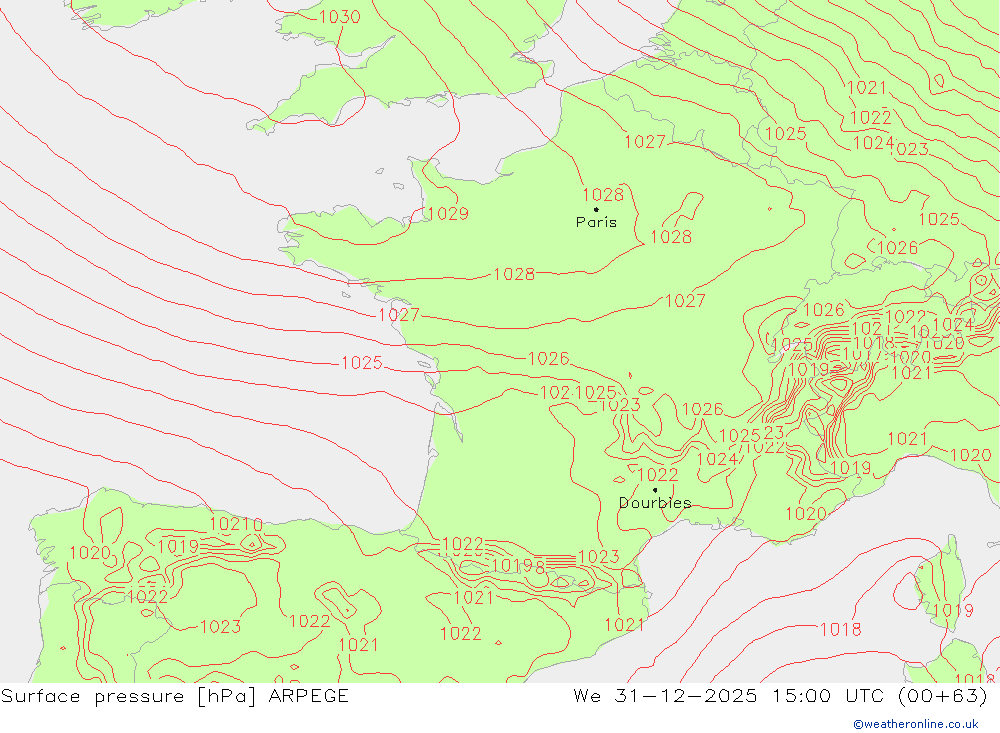Click the 1029 isobar label near Brittany
The height and width of the screenshot is (733, 1000).
pos(448,214)
